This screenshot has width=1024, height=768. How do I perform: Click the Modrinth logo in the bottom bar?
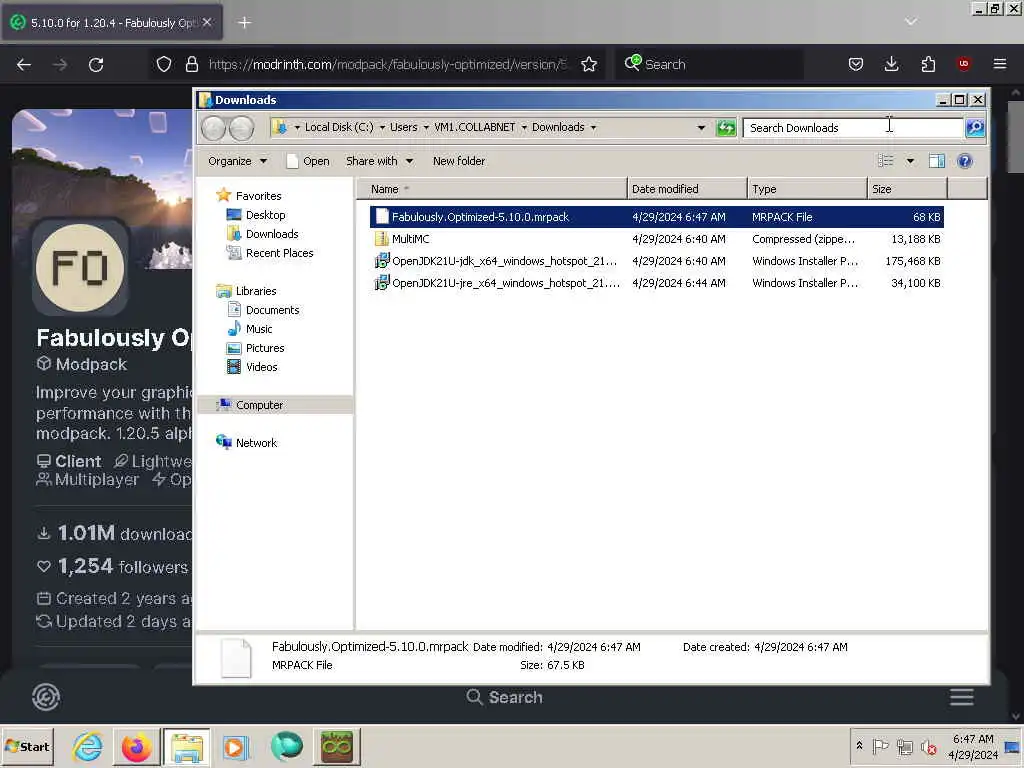coord(46,697)
